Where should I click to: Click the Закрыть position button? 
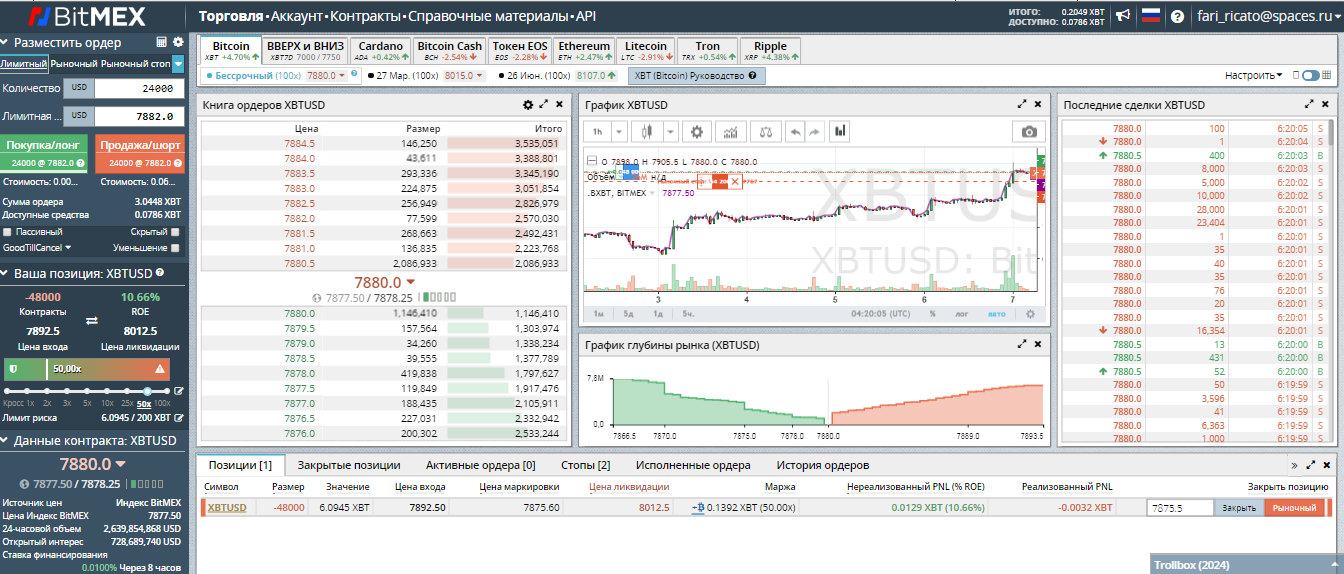click(1239, 508)
